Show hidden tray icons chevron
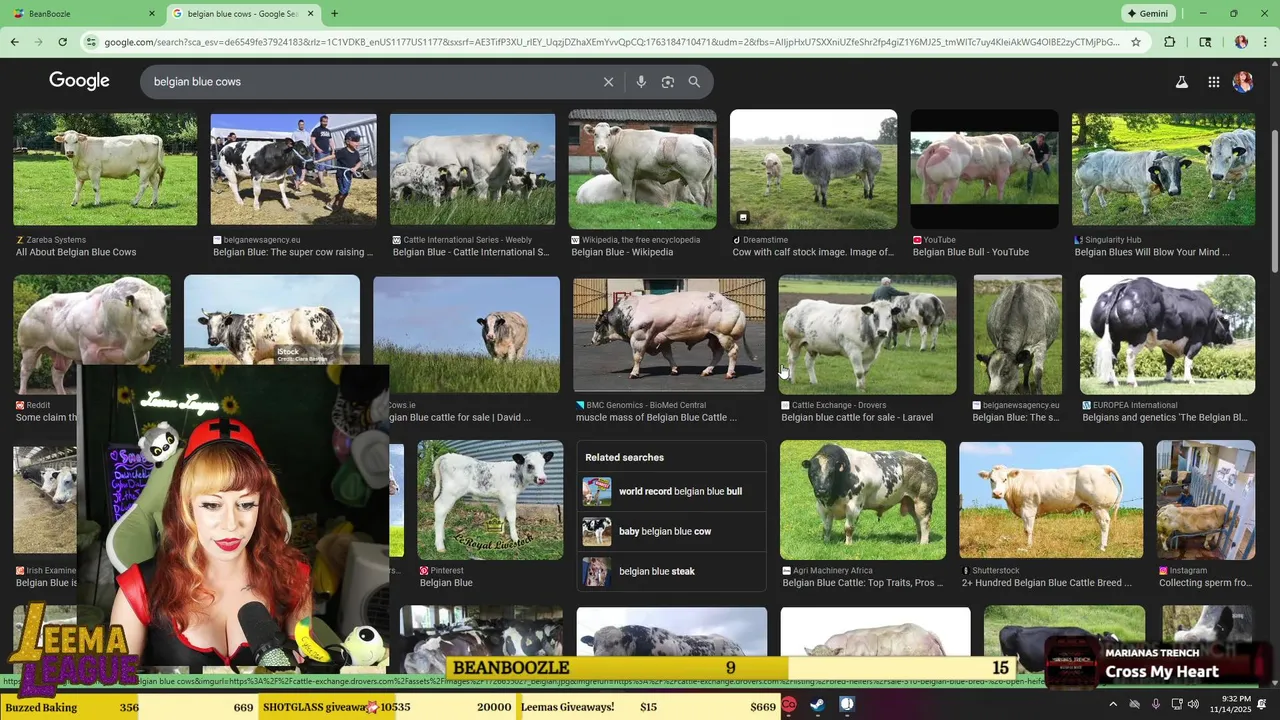This screenshot has height=720, width=1280. coord(1113,705)
